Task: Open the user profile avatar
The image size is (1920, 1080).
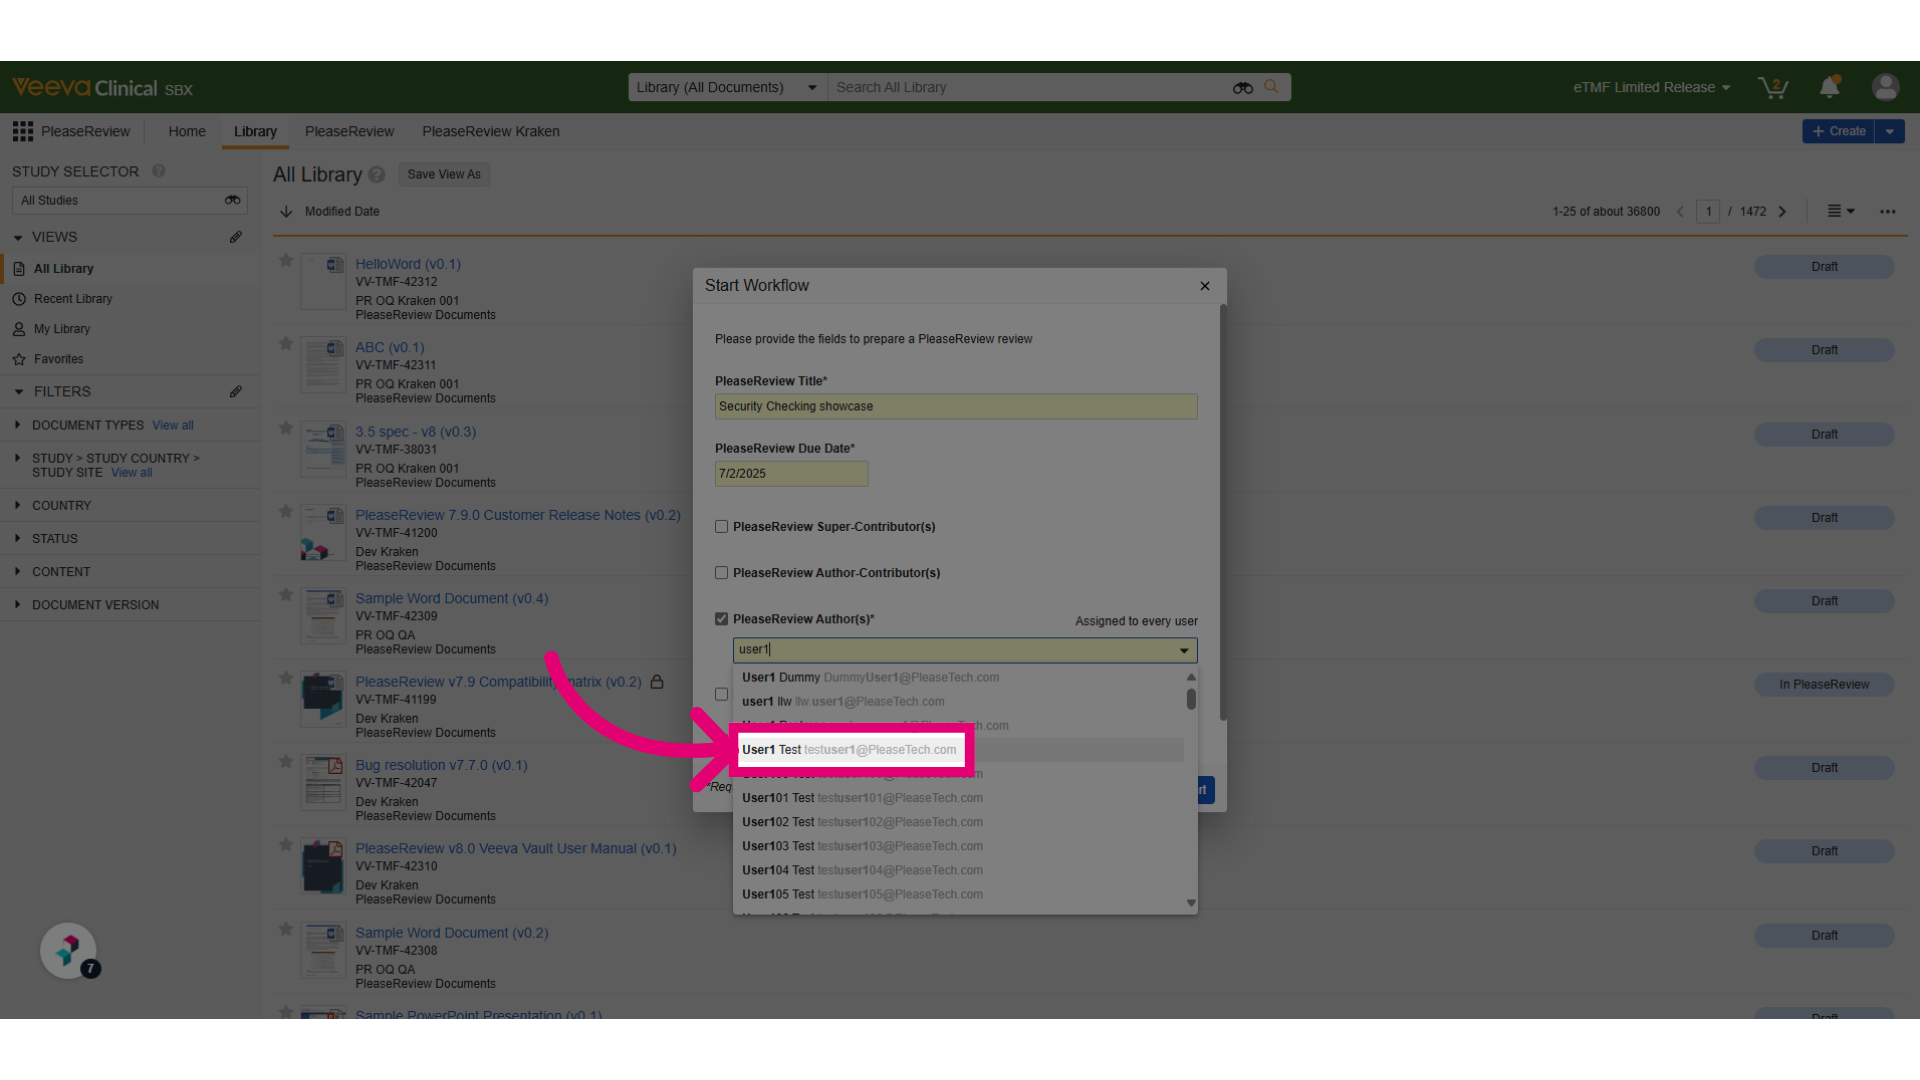Action: pyautogui.click(x=1885, y=87)
